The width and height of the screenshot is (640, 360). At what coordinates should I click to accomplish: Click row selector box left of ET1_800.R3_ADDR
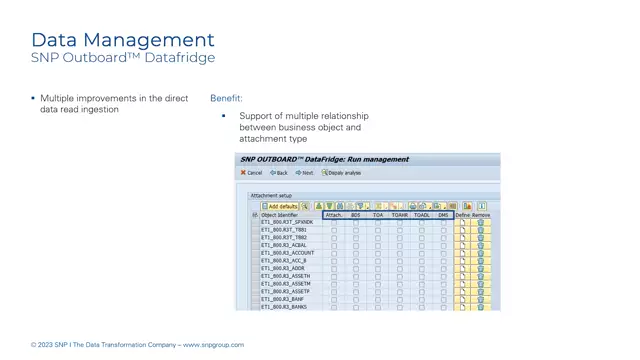256,268
